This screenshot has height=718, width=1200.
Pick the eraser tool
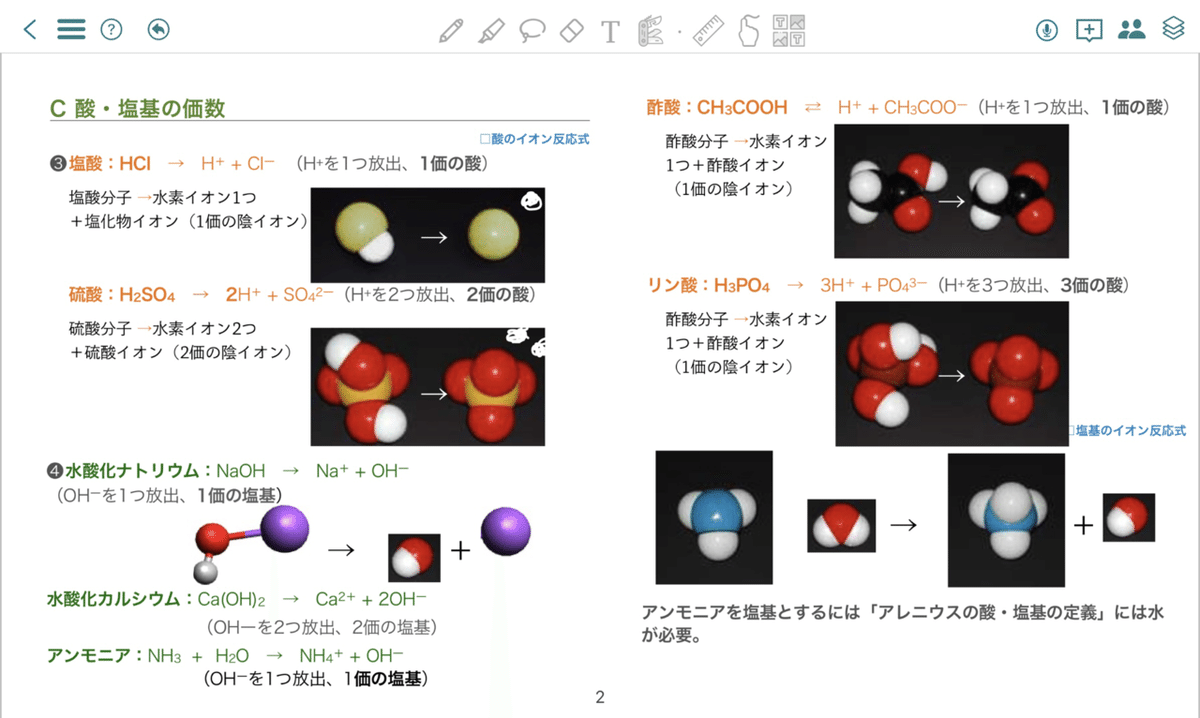(571, 30)
